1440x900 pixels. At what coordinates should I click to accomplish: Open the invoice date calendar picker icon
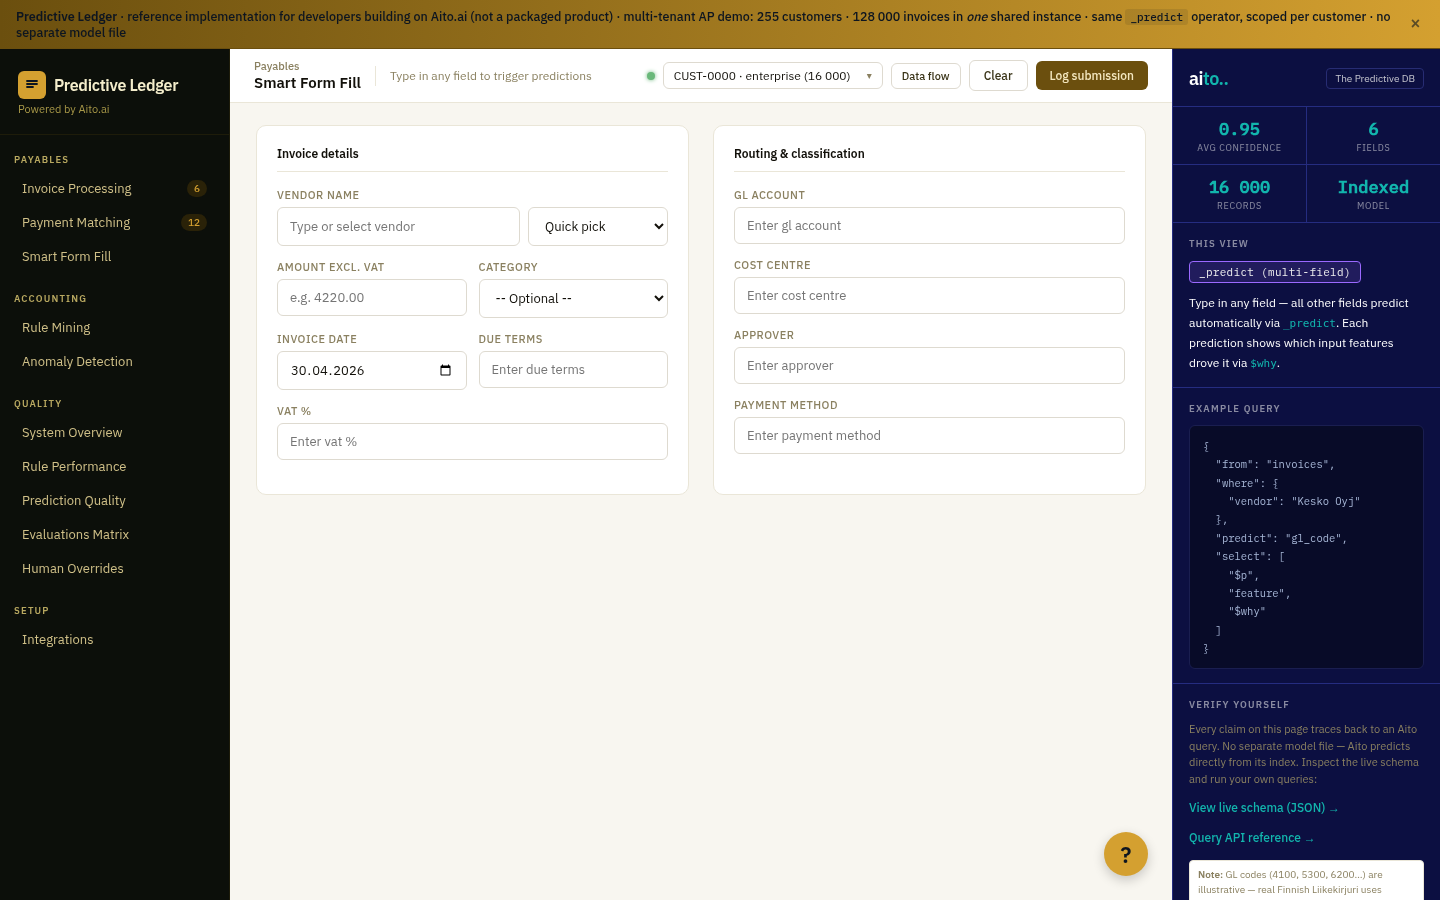tap(445, 370)
